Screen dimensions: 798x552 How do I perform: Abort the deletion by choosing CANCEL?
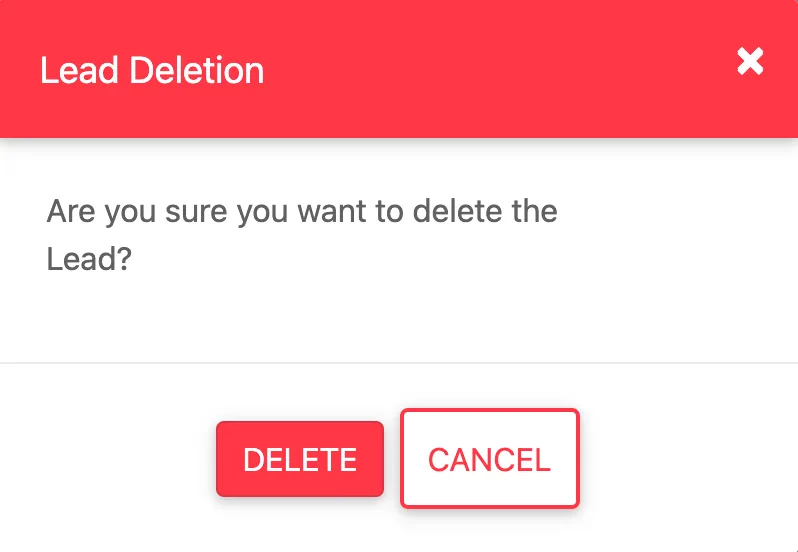point(490,458)
